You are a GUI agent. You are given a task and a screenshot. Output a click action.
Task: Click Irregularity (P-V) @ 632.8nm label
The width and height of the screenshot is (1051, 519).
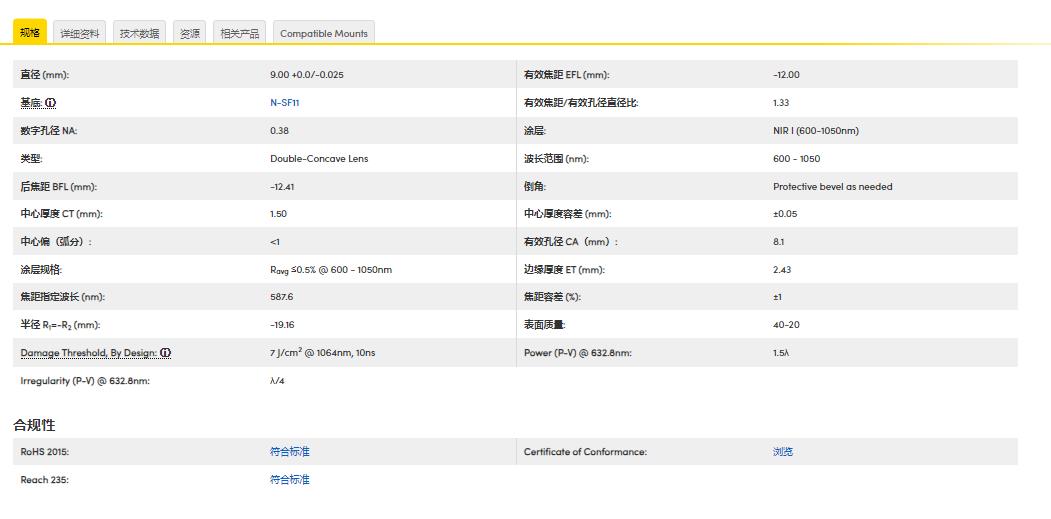[85, 381]
